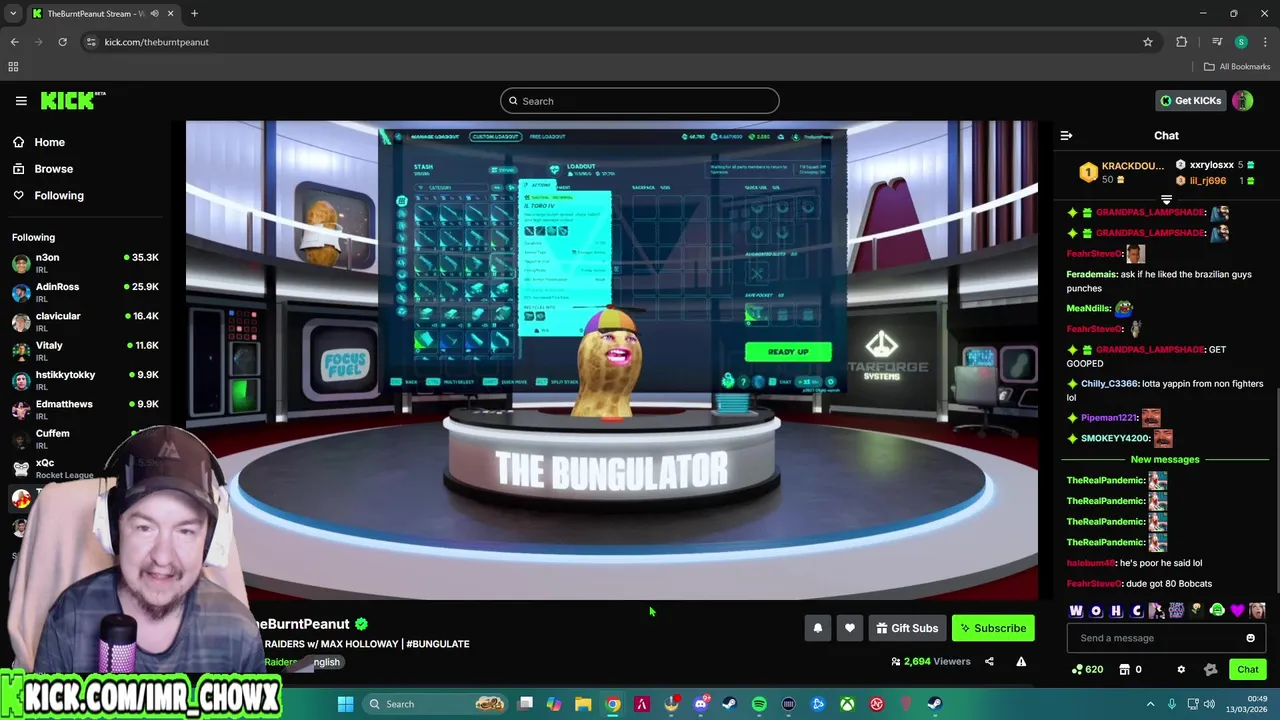Open hstikkytokky channel in Following list
The image size is (1280, 720).
tap(85, 381)
